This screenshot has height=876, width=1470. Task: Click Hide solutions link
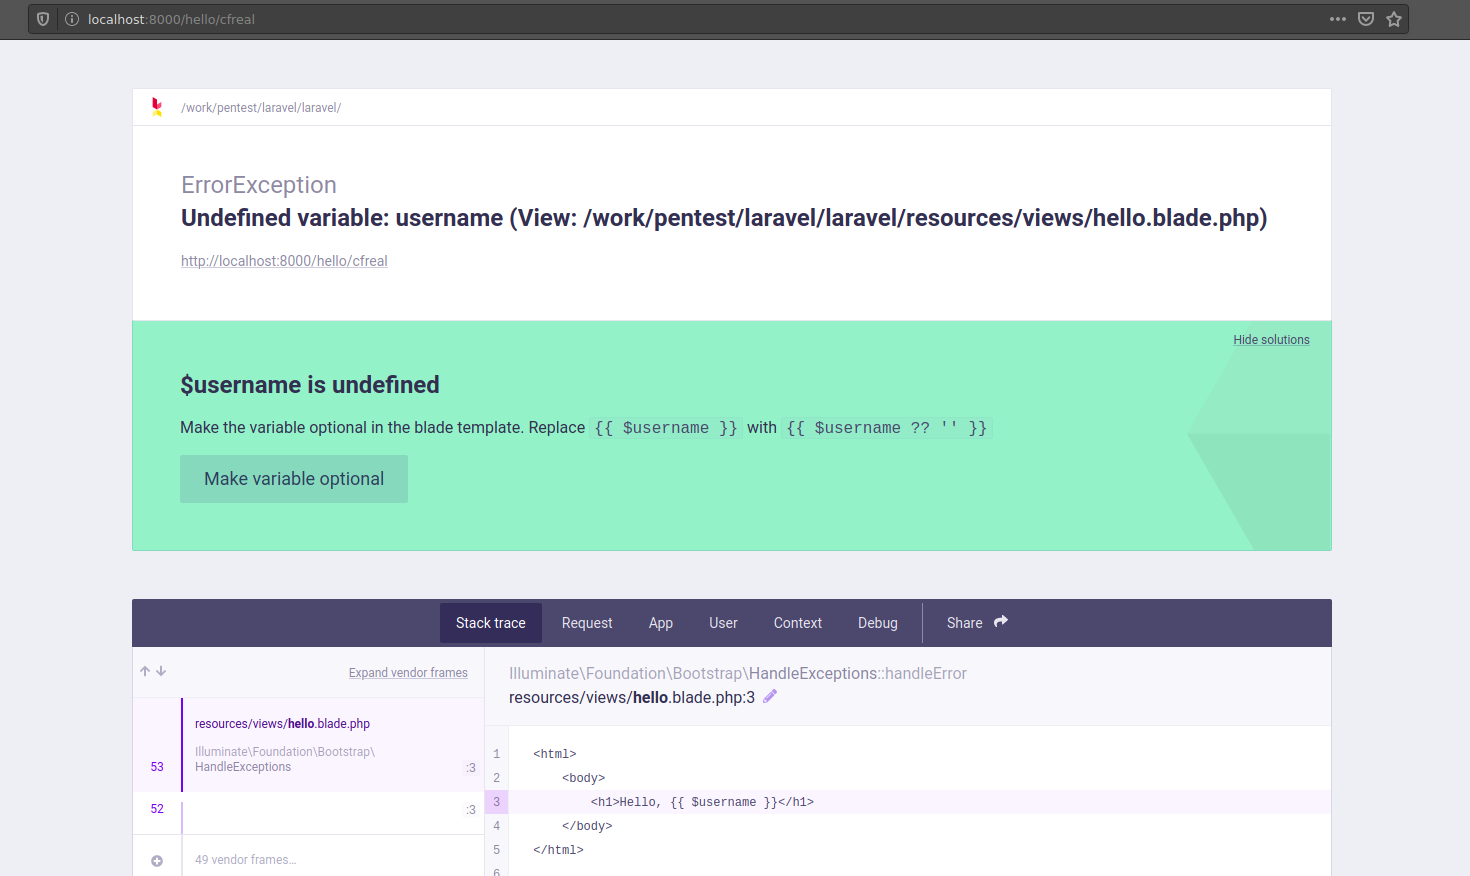click(x=1271, y=340)
